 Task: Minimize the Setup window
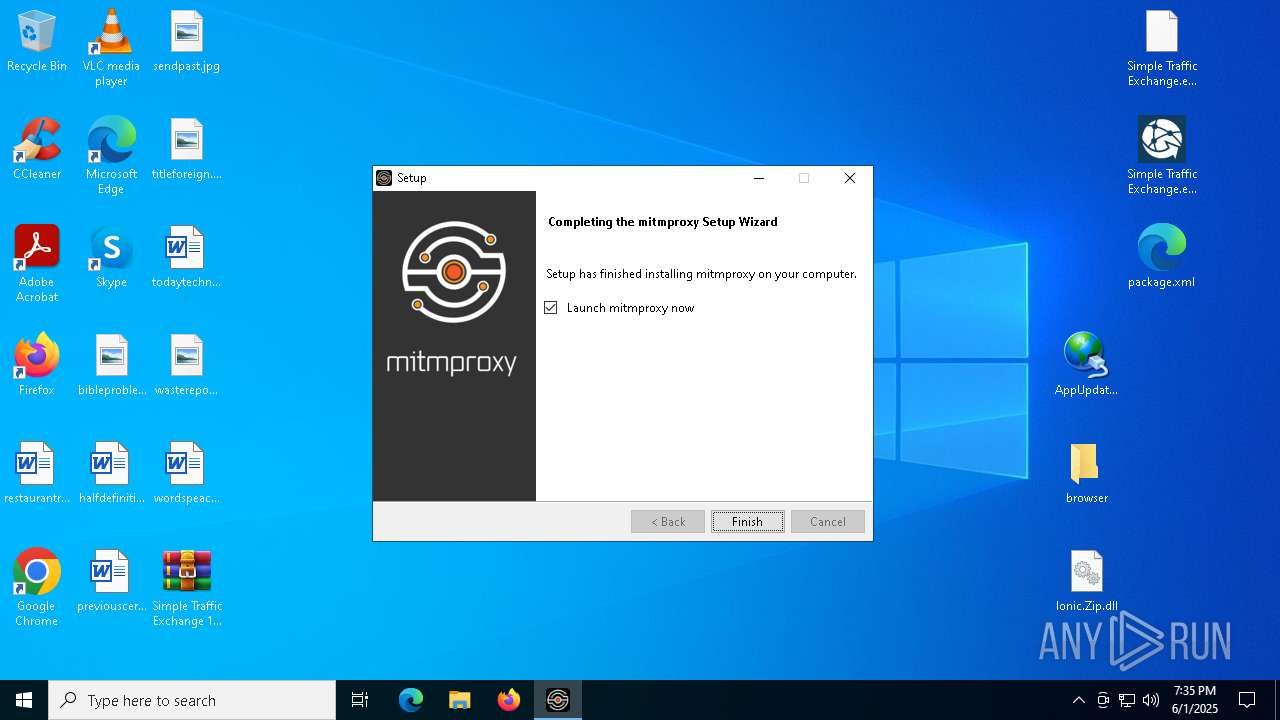click(x=759, y=178)
